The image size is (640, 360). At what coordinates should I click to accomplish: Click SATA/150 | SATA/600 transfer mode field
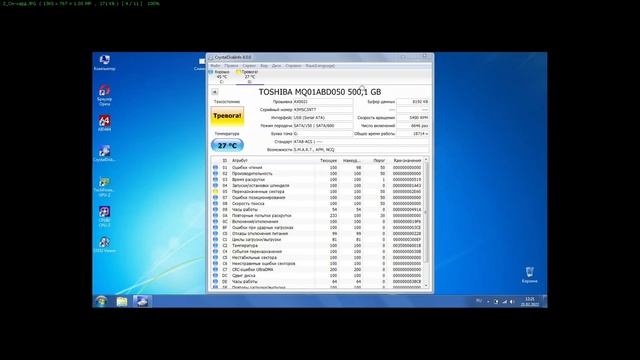coord(323,126)
